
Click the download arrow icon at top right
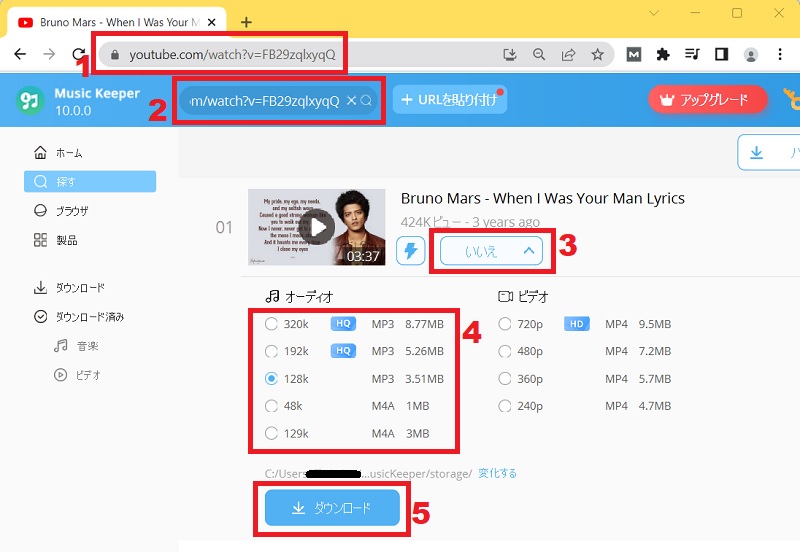[x=757, y=153]
